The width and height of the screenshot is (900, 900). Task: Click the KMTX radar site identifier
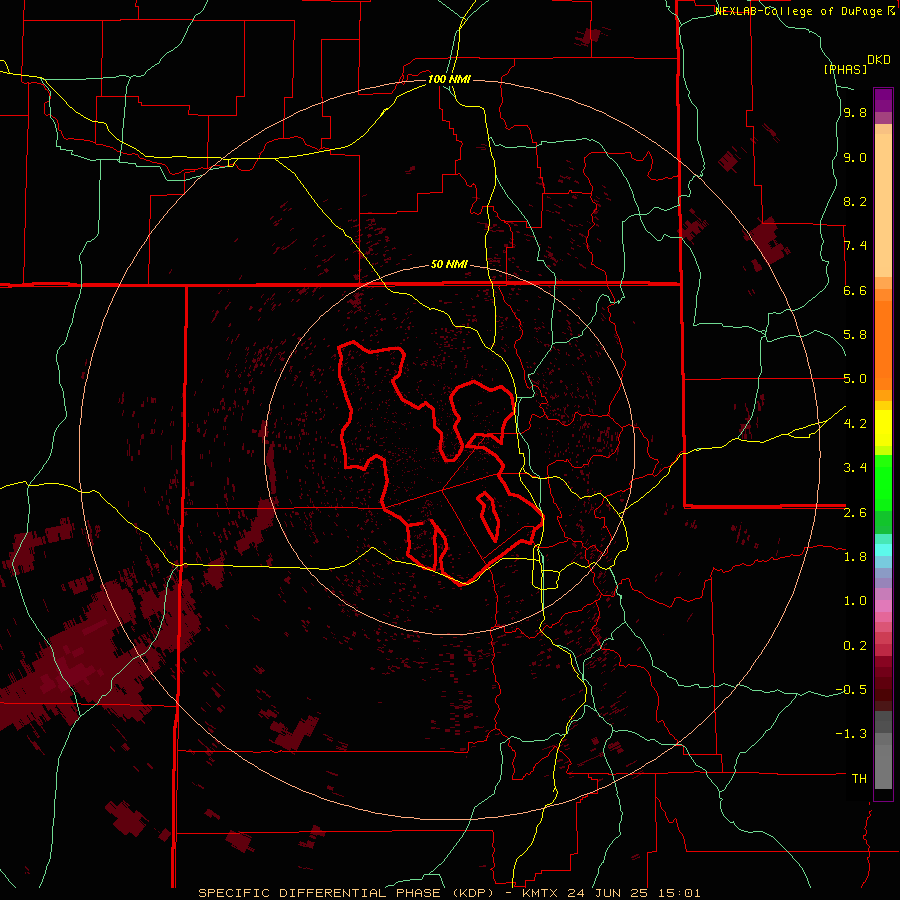point(542,893)
